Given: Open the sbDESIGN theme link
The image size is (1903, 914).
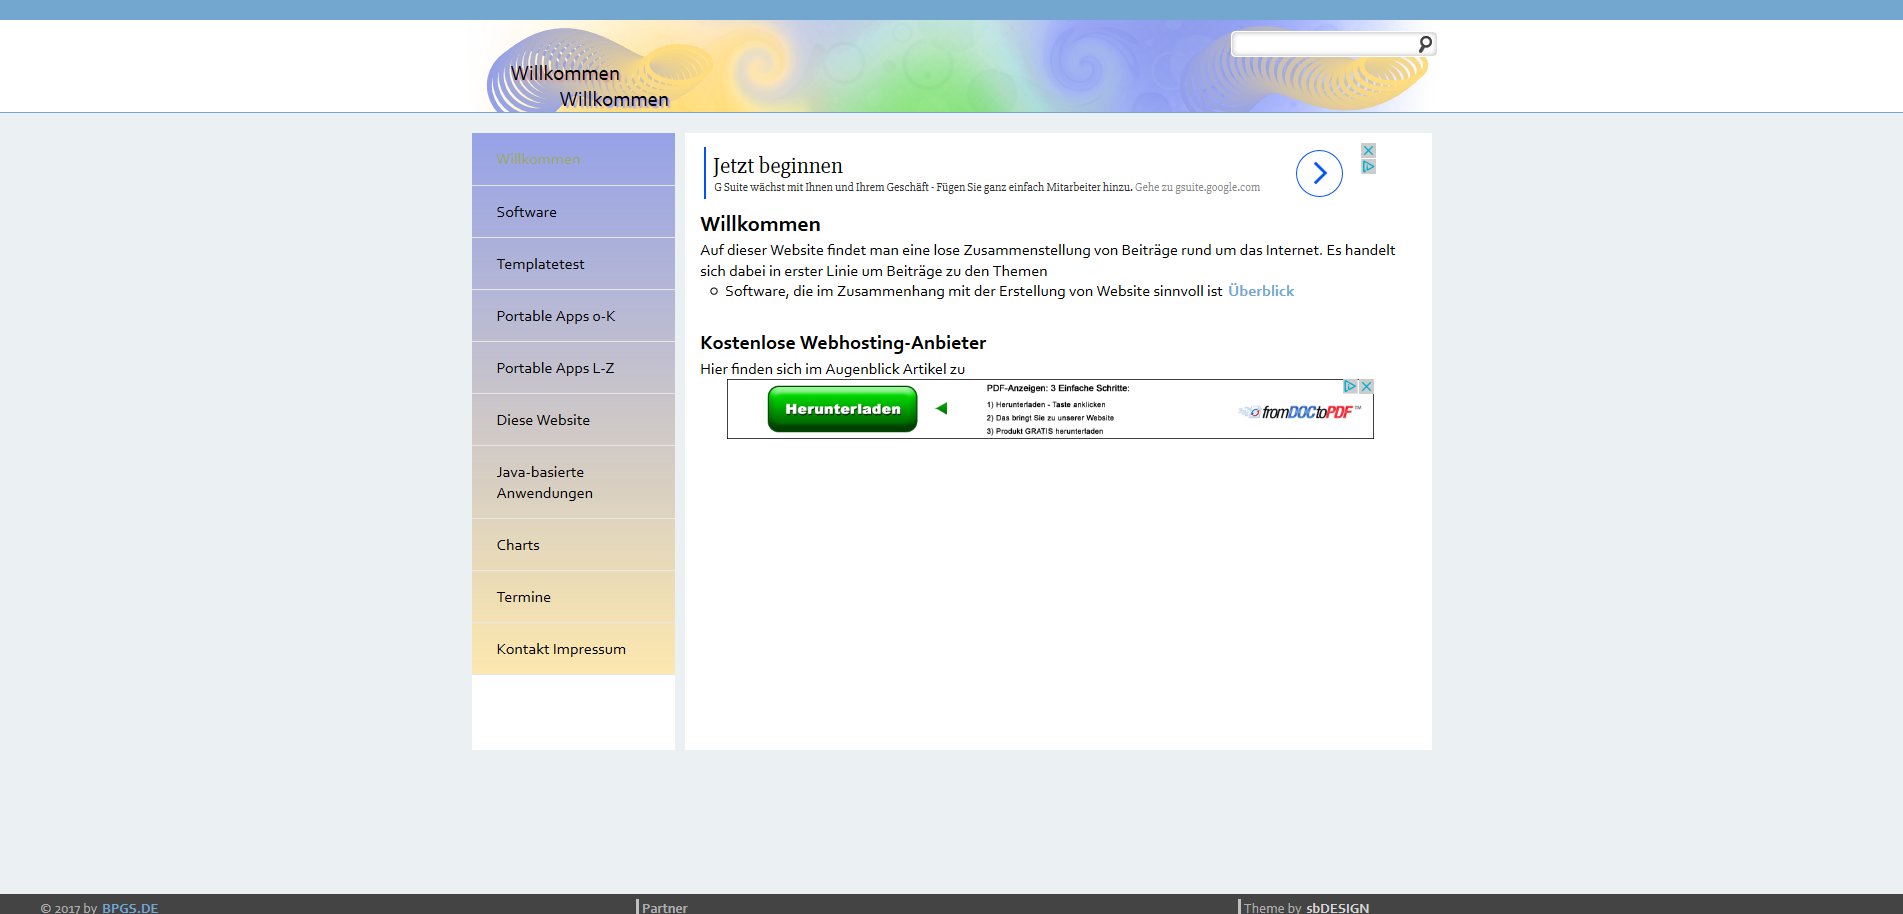Looking at the screenshot, I should (1337, 908).
